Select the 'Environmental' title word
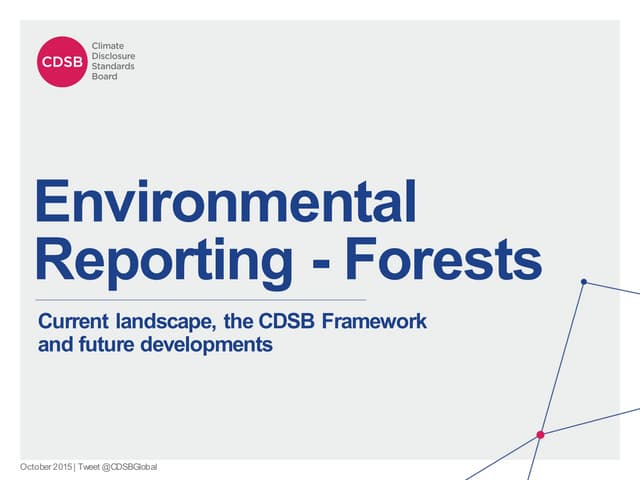 coord(225,202)
